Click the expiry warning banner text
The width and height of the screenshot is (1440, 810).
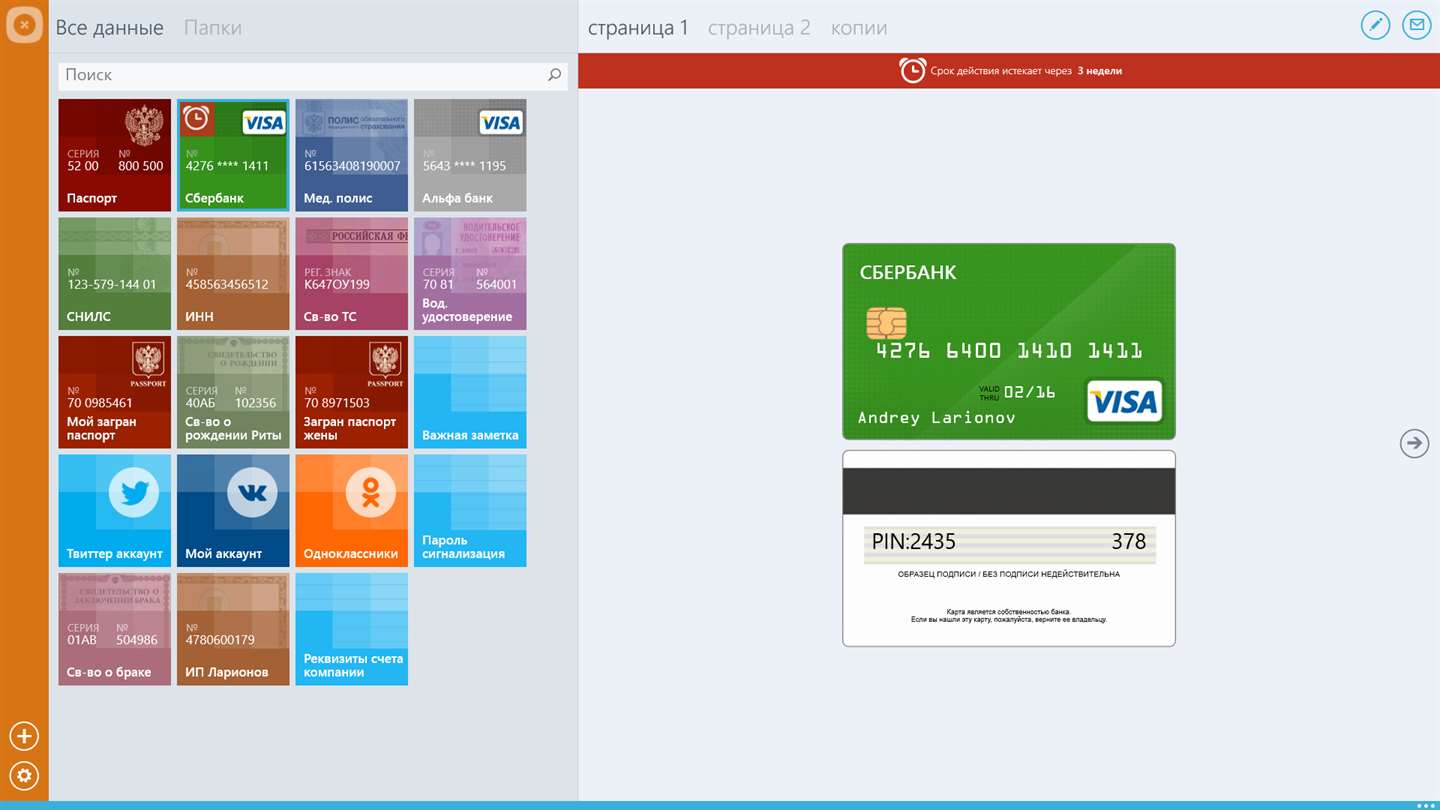point(1026,71)
